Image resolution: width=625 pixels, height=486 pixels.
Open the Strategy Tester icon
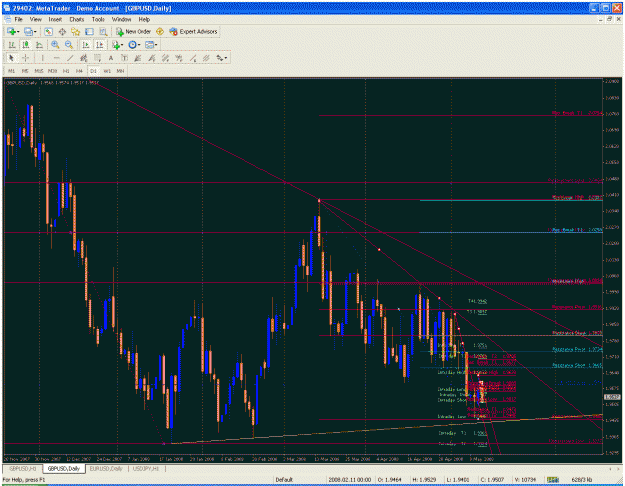point(103,31)
